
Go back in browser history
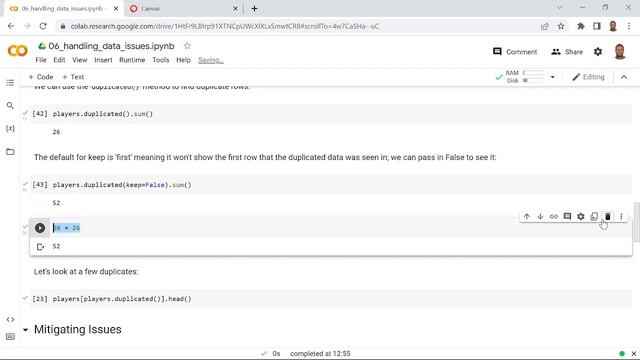[11, 26]
